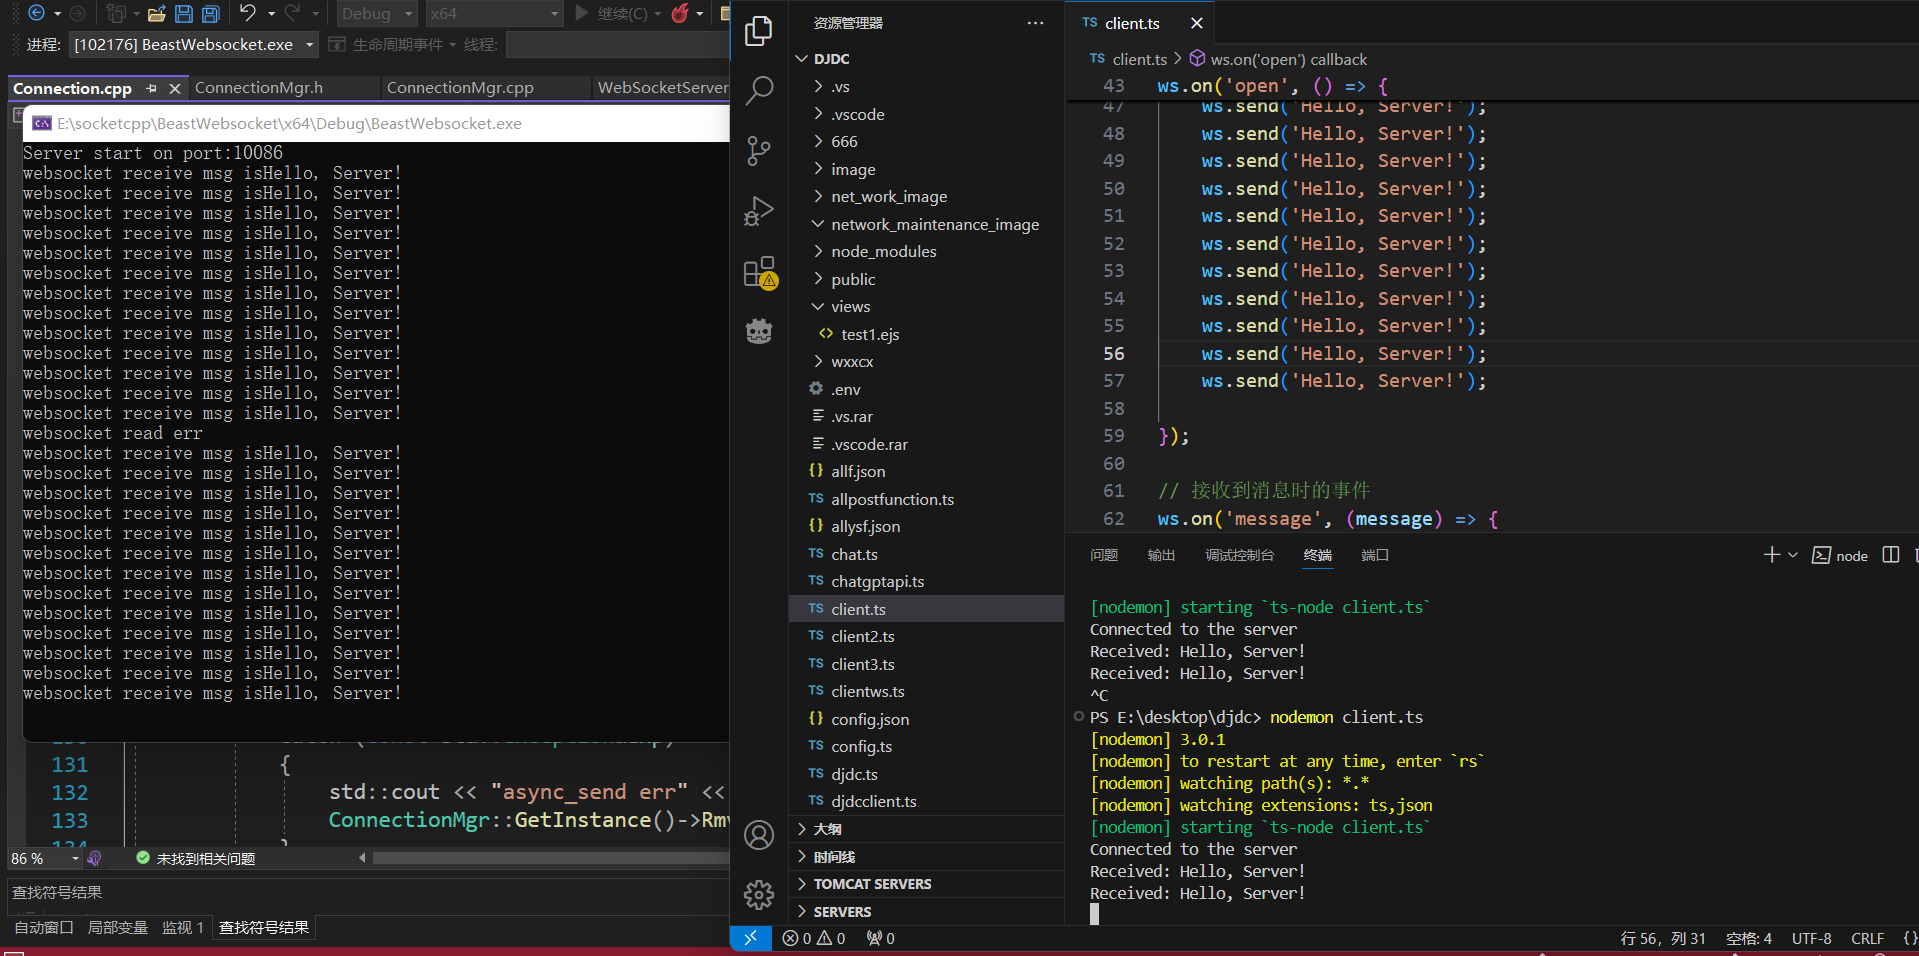Open Run and Debug view
1919x956 pixels.
(759, 211)
